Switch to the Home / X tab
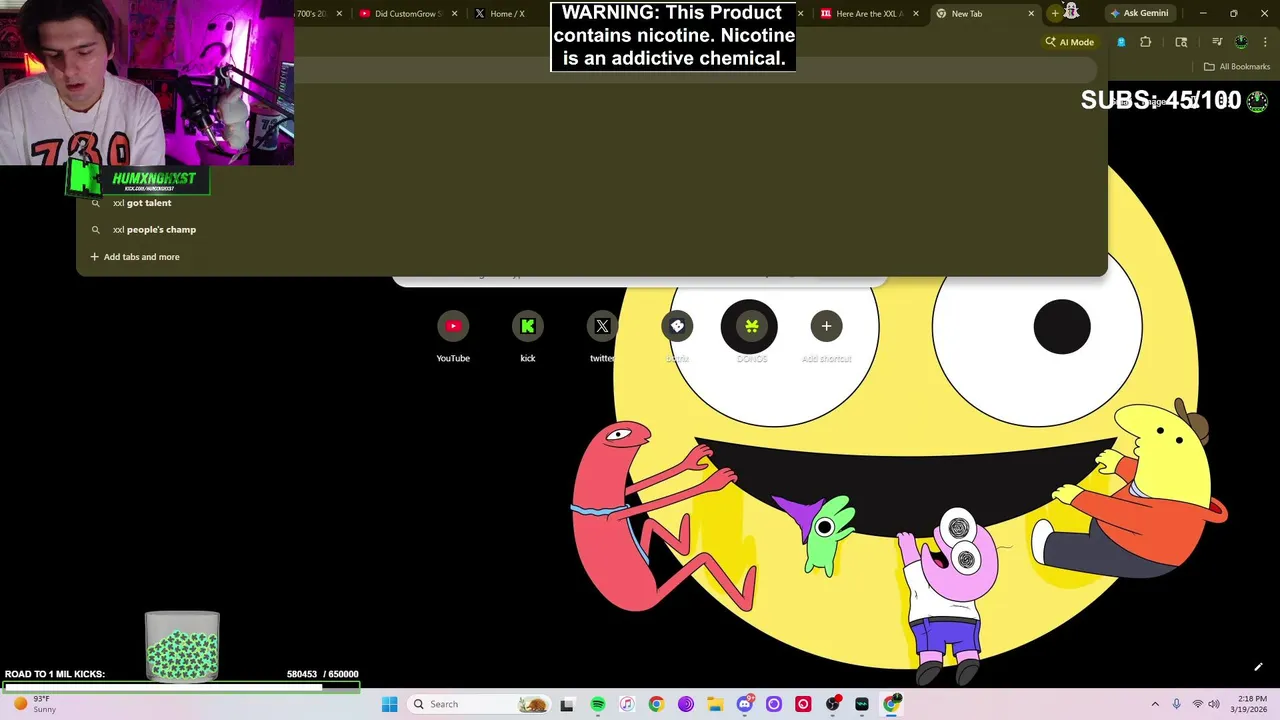 click(x=507, y=13)
